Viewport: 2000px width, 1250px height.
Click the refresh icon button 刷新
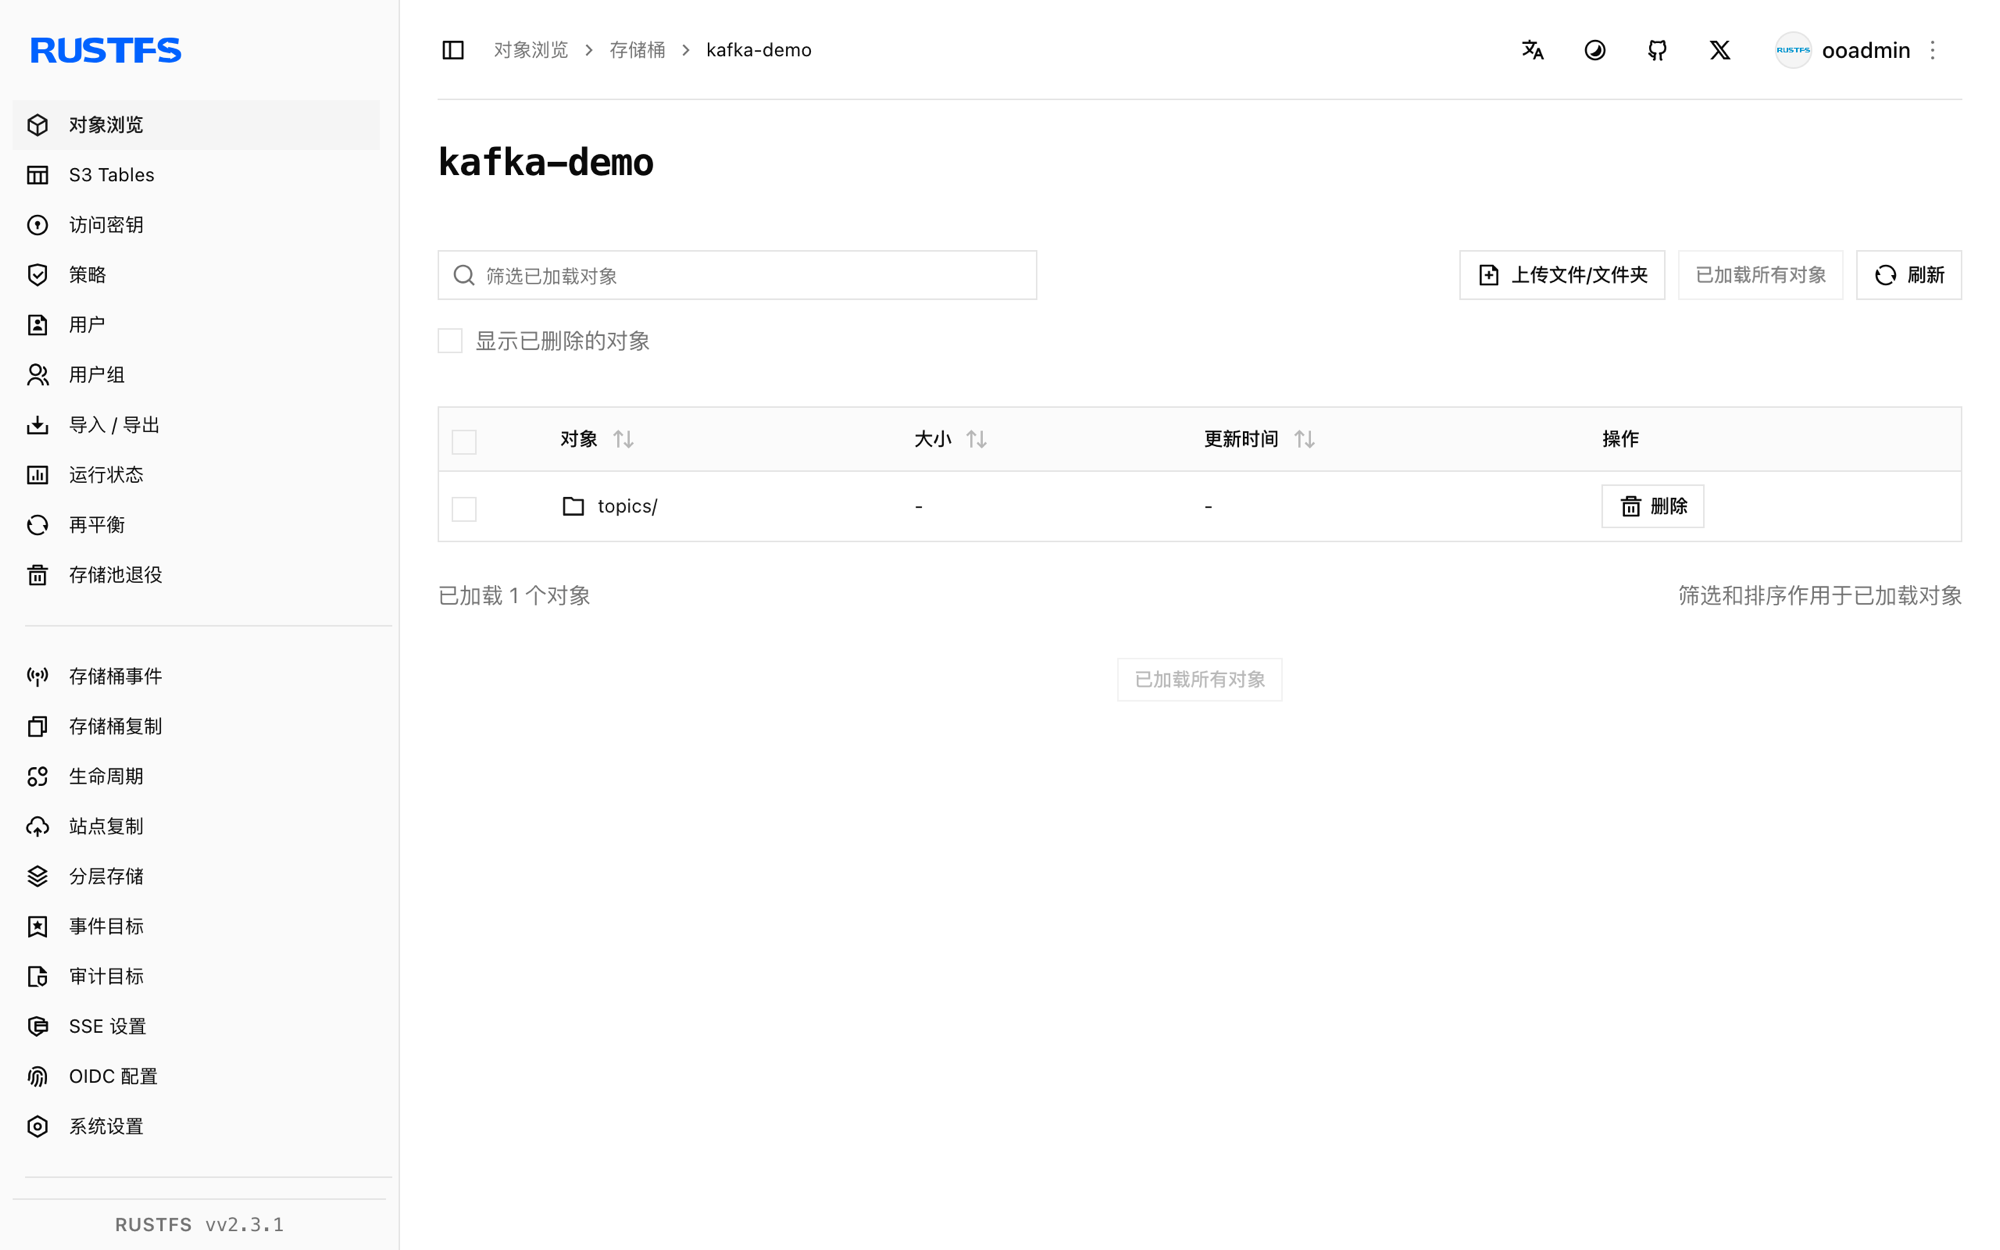coord(1908,275)
